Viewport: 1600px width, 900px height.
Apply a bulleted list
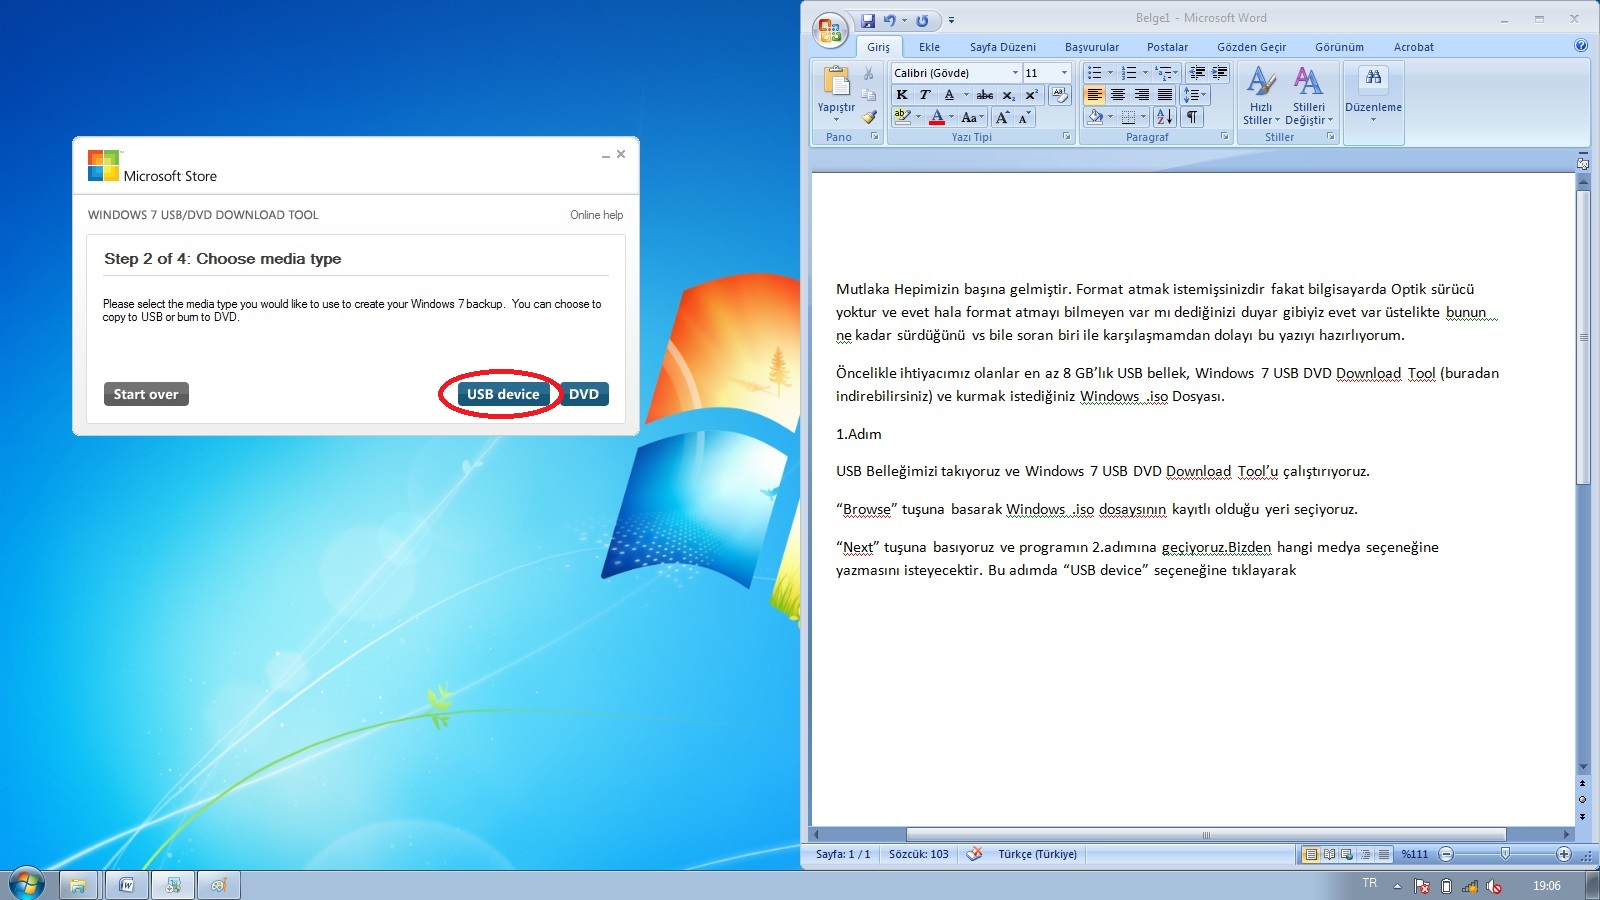point(1094,73)
